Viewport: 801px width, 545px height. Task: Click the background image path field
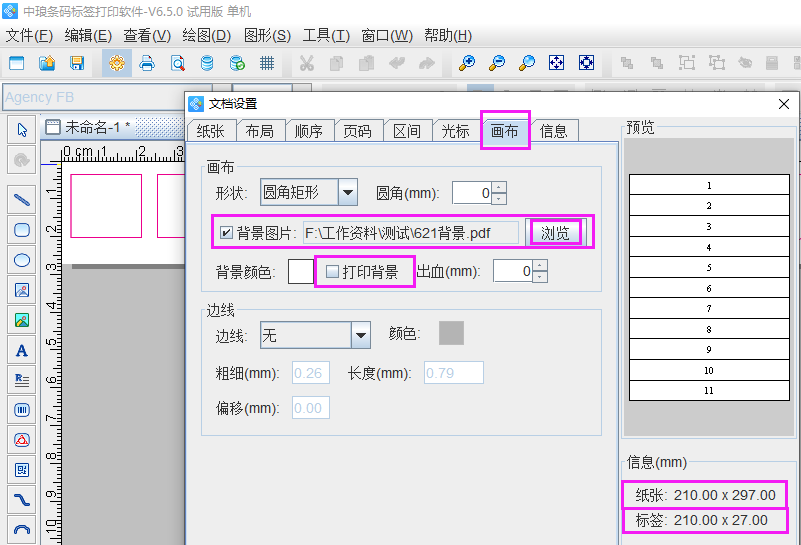[410, 233]
